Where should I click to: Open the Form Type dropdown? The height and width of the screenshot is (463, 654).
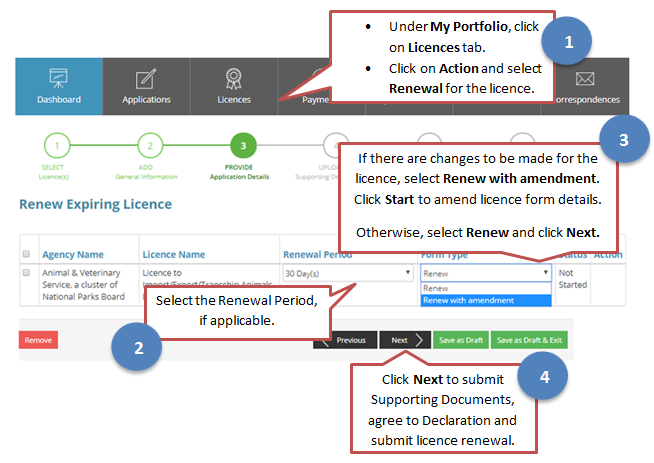pyautogui.click(x=485, y=272)
